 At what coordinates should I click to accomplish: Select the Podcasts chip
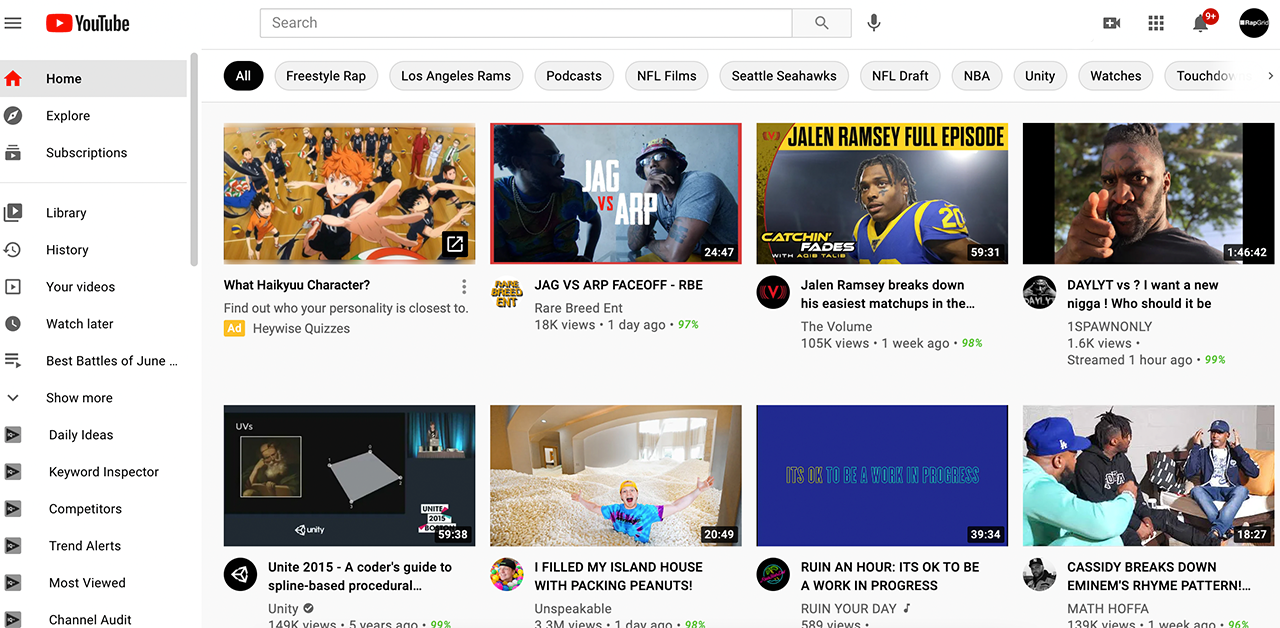point(574,76)
